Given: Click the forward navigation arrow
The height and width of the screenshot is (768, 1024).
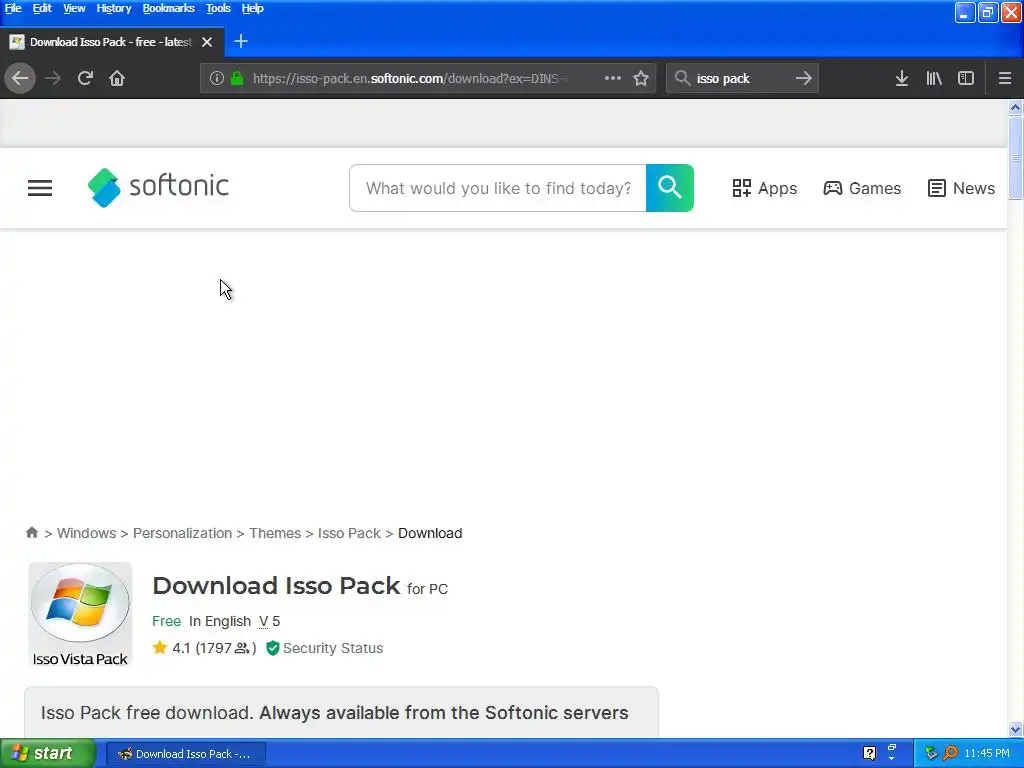Looking at the screenshot, I should [53, 78].
